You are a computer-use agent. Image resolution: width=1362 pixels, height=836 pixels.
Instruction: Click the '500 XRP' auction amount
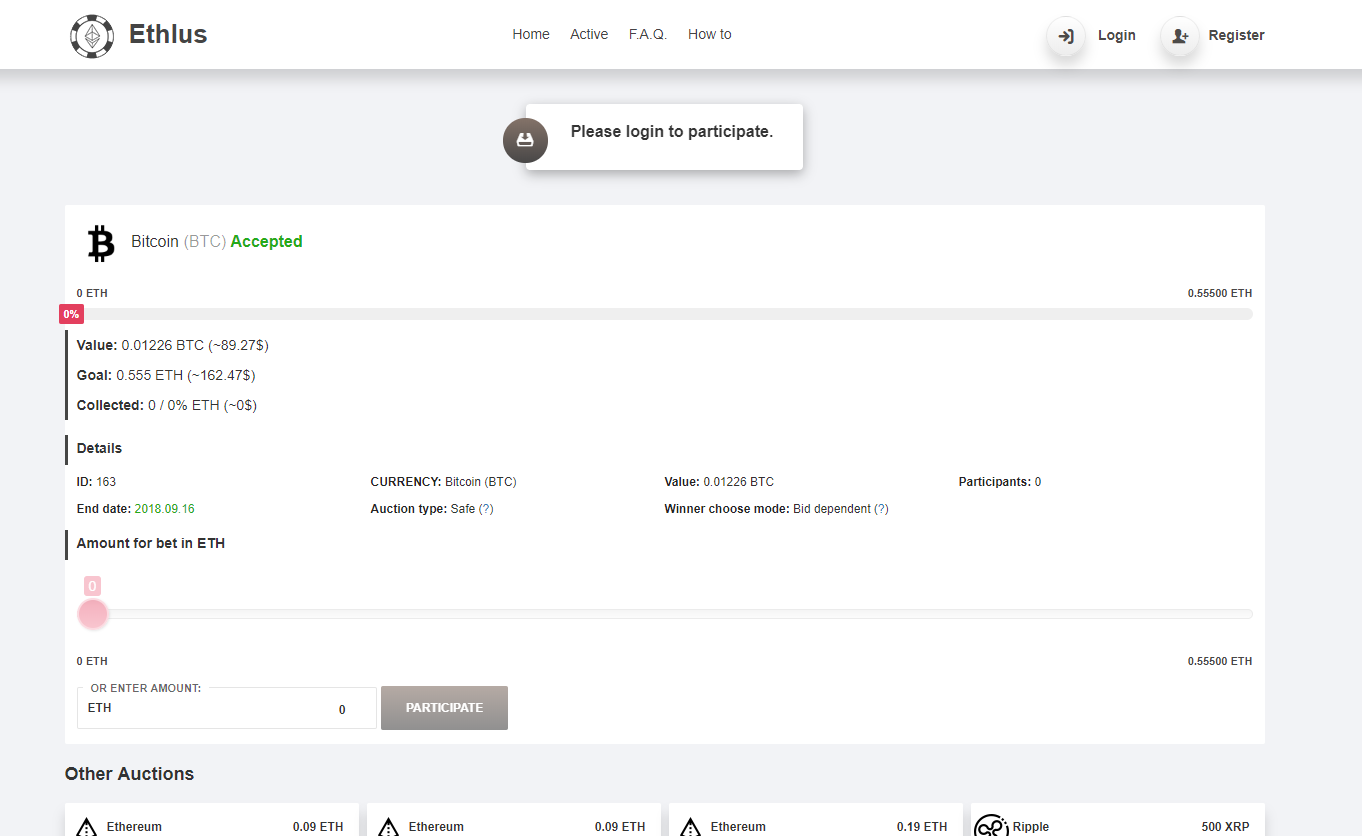(1227, 827)
